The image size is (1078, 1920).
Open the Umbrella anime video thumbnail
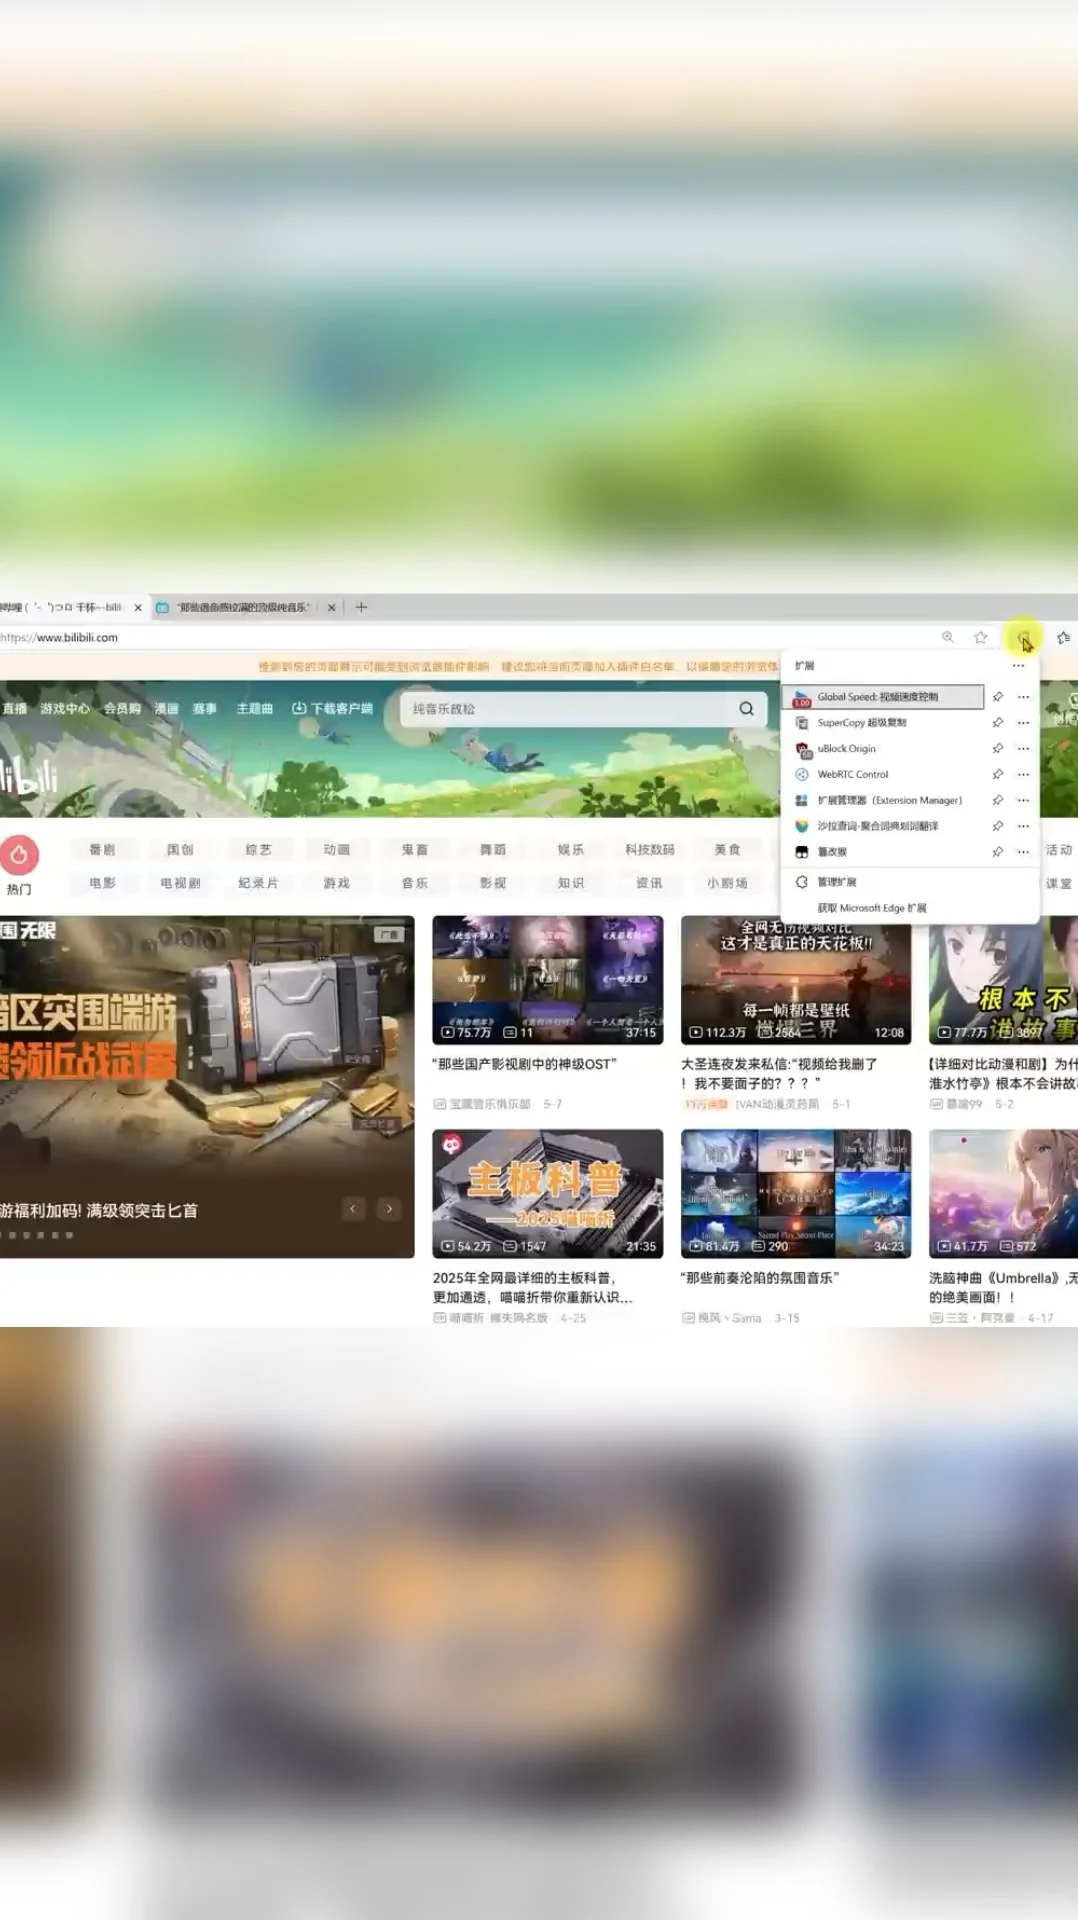[x=1003, y=1194]
